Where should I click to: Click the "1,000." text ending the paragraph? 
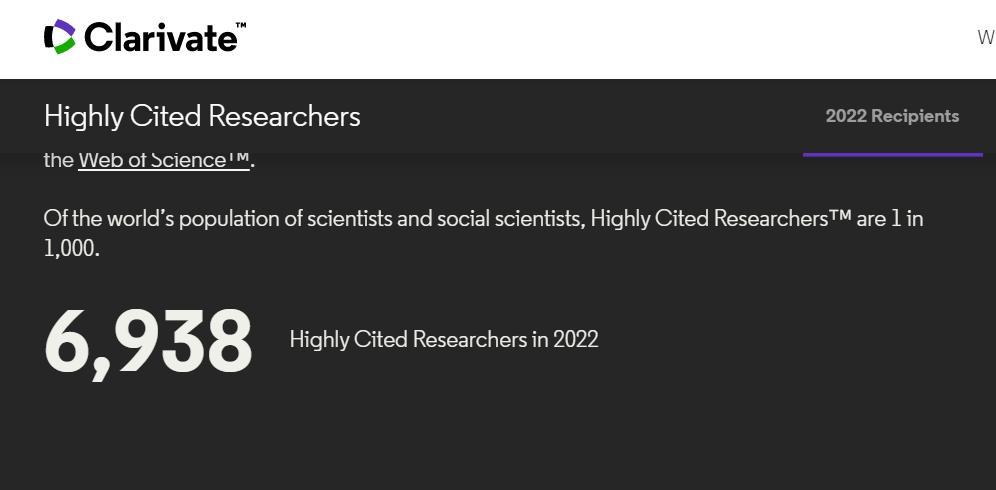click(71, 249)
